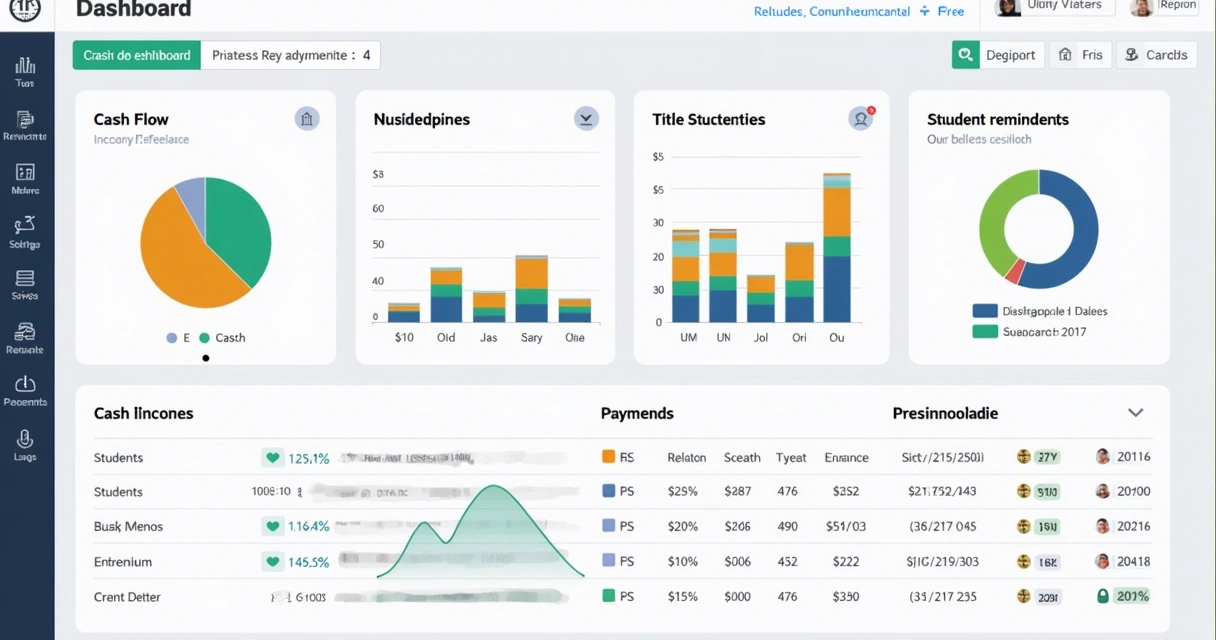Open the Pacennts panel via its sidebar icon
Viewport: 1216px width, 640px height.
click(27, 388)
